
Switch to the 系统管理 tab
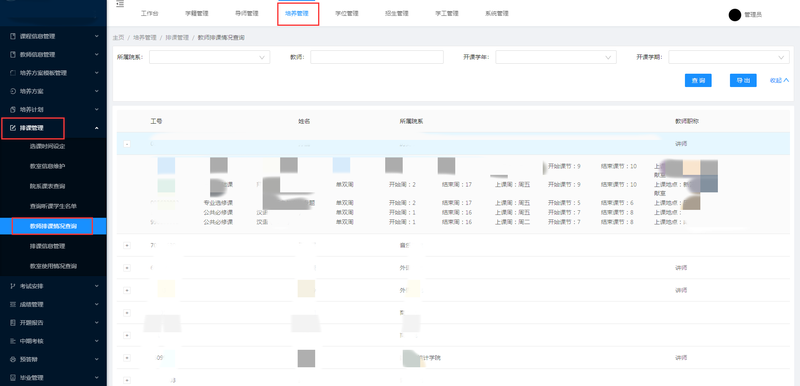[x=496, y=14]
